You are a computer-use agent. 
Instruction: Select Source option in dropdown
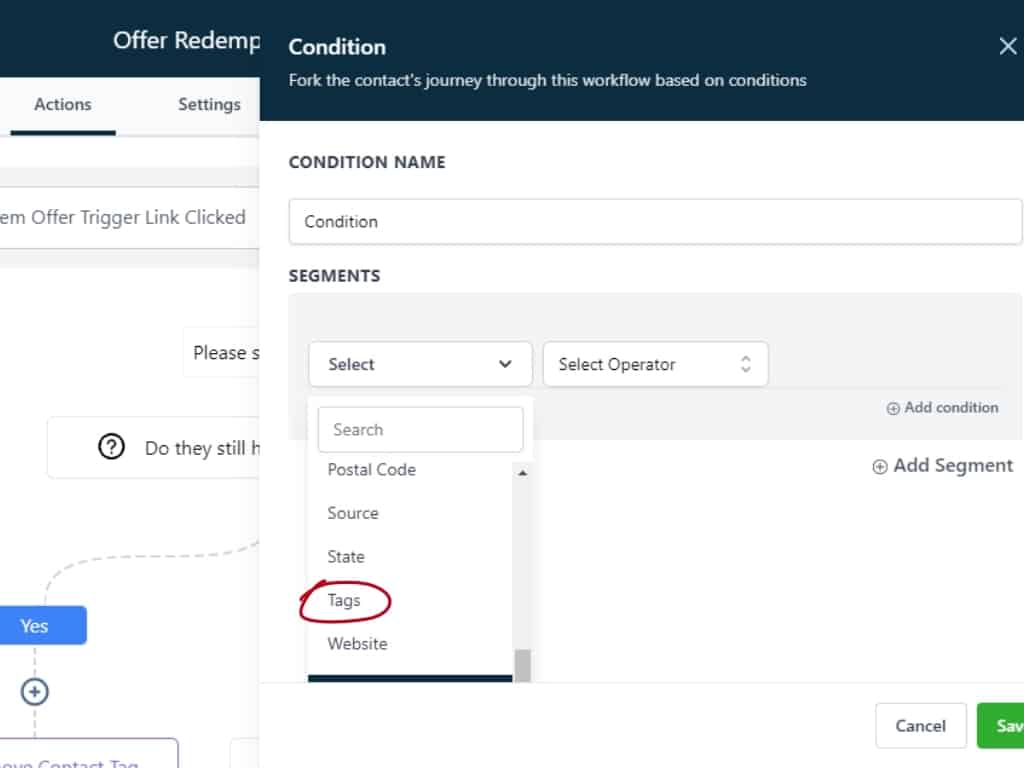point(353,513)
